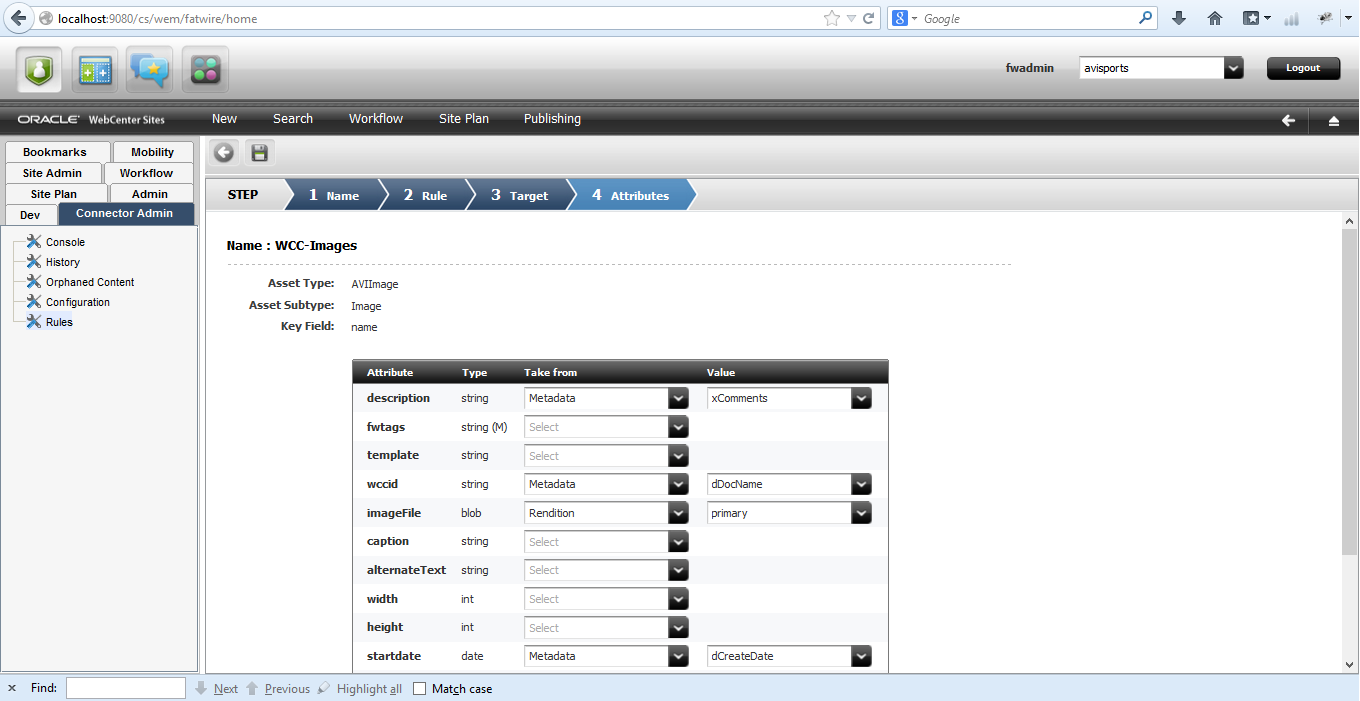Open the Publishing menu

[x=552, y=119]
